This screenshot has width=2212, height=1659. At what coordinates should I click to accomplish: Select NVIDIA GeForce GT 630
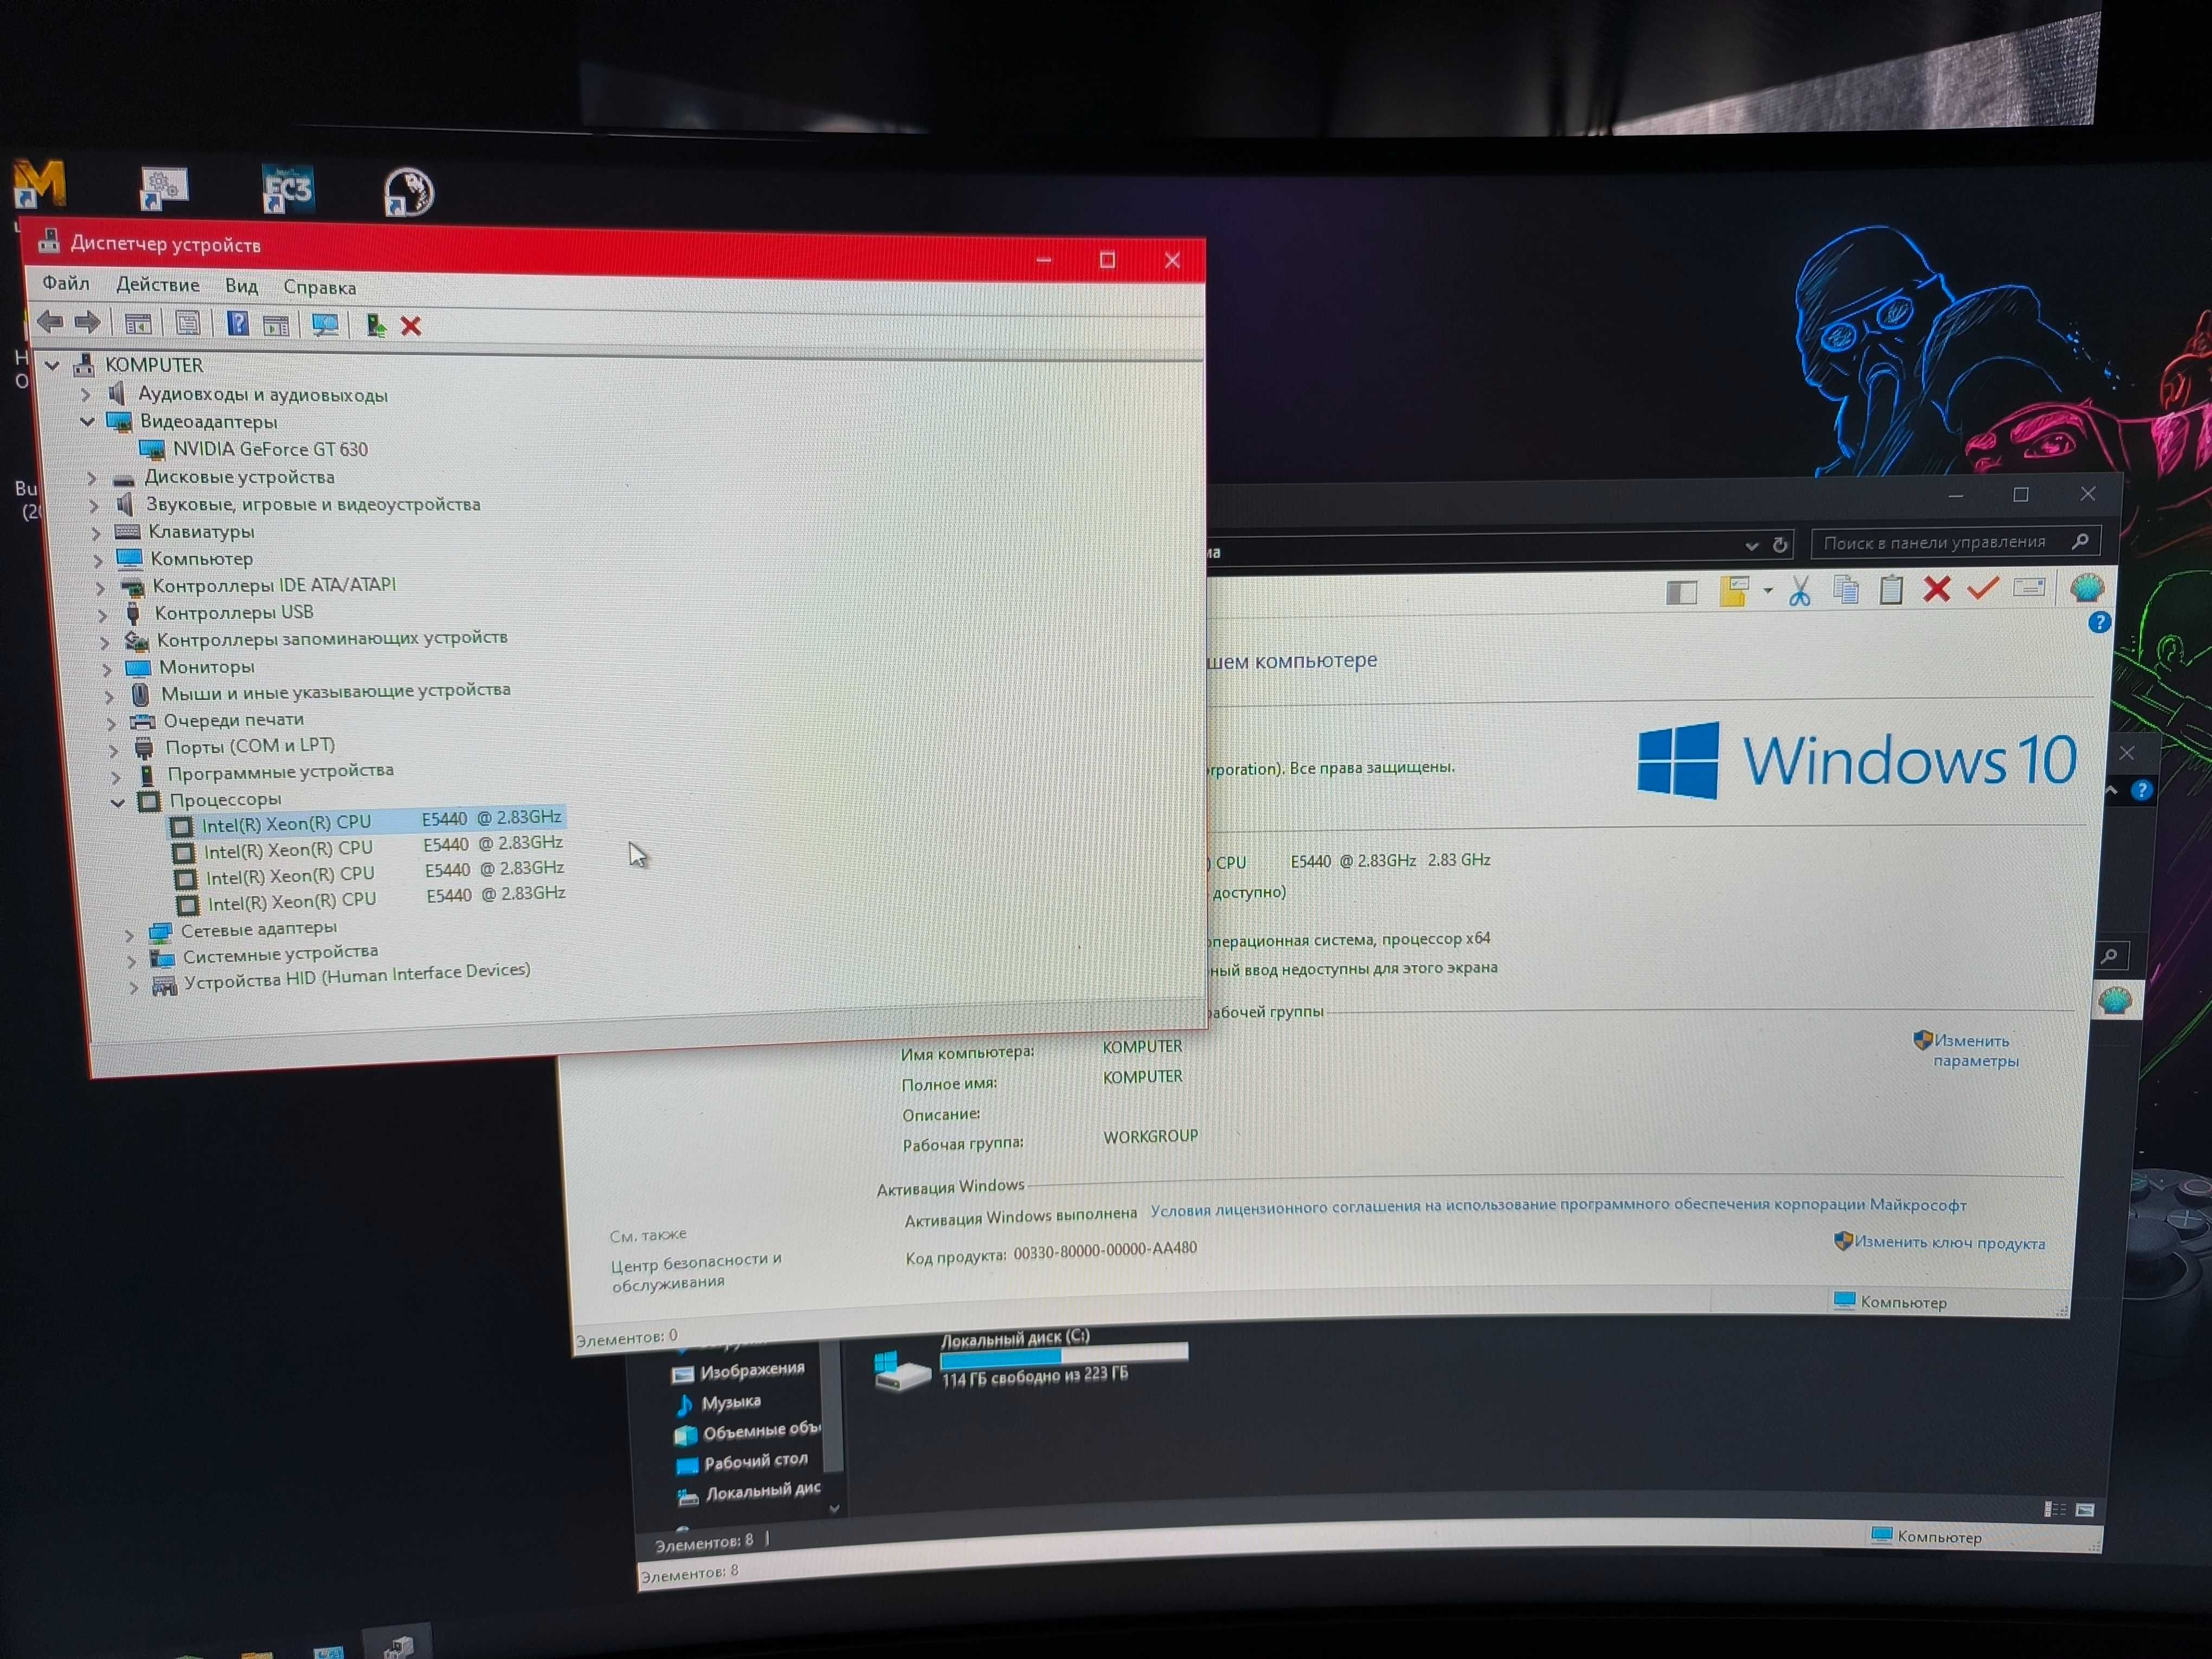[x=270, y=450]
